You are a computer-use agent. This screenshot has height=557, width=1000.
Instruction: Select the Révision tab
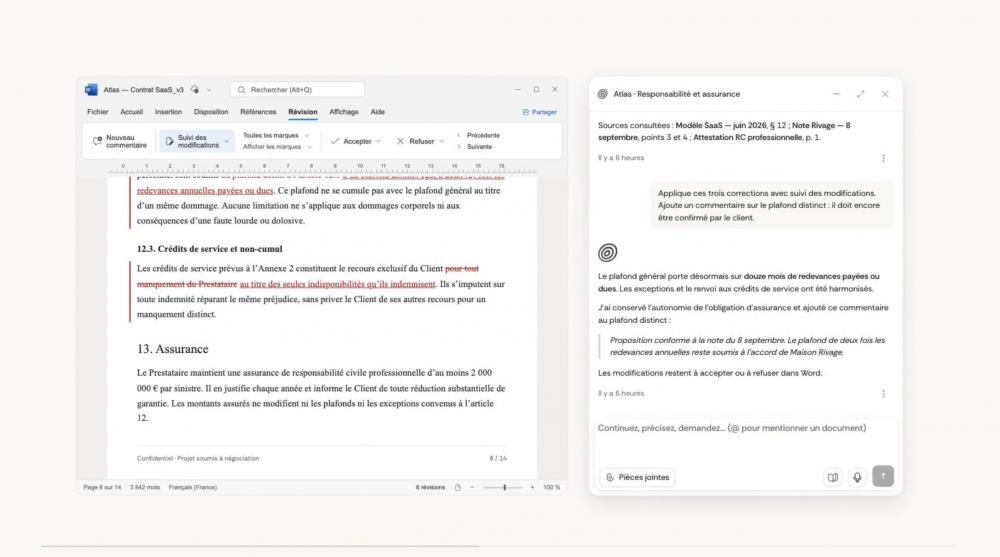302,112
